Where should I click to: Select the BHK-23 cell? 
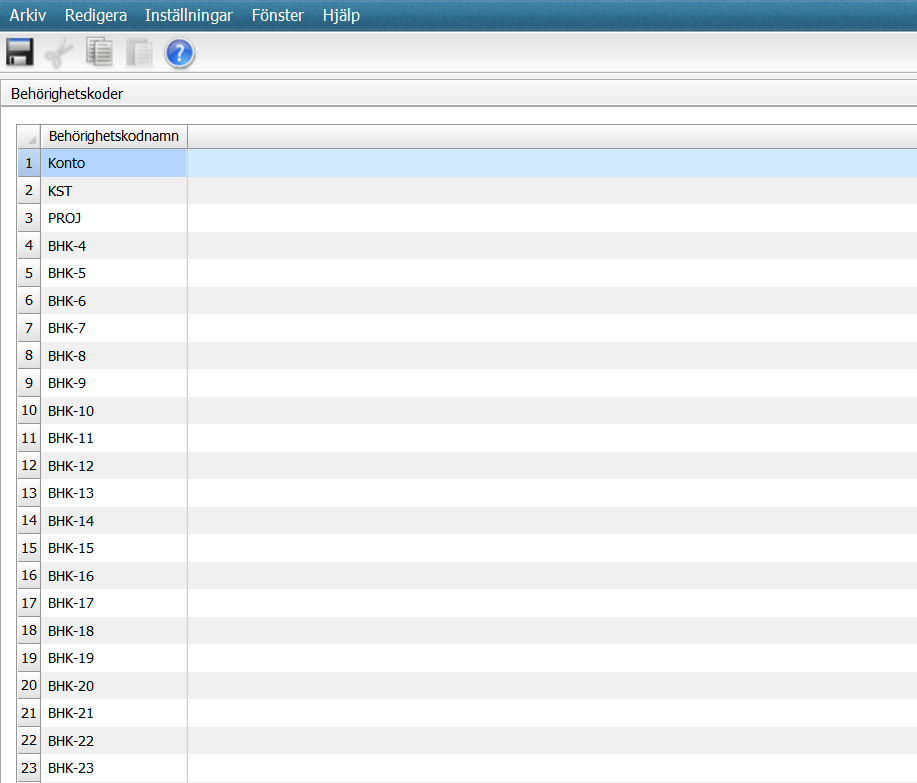point(114,768)
